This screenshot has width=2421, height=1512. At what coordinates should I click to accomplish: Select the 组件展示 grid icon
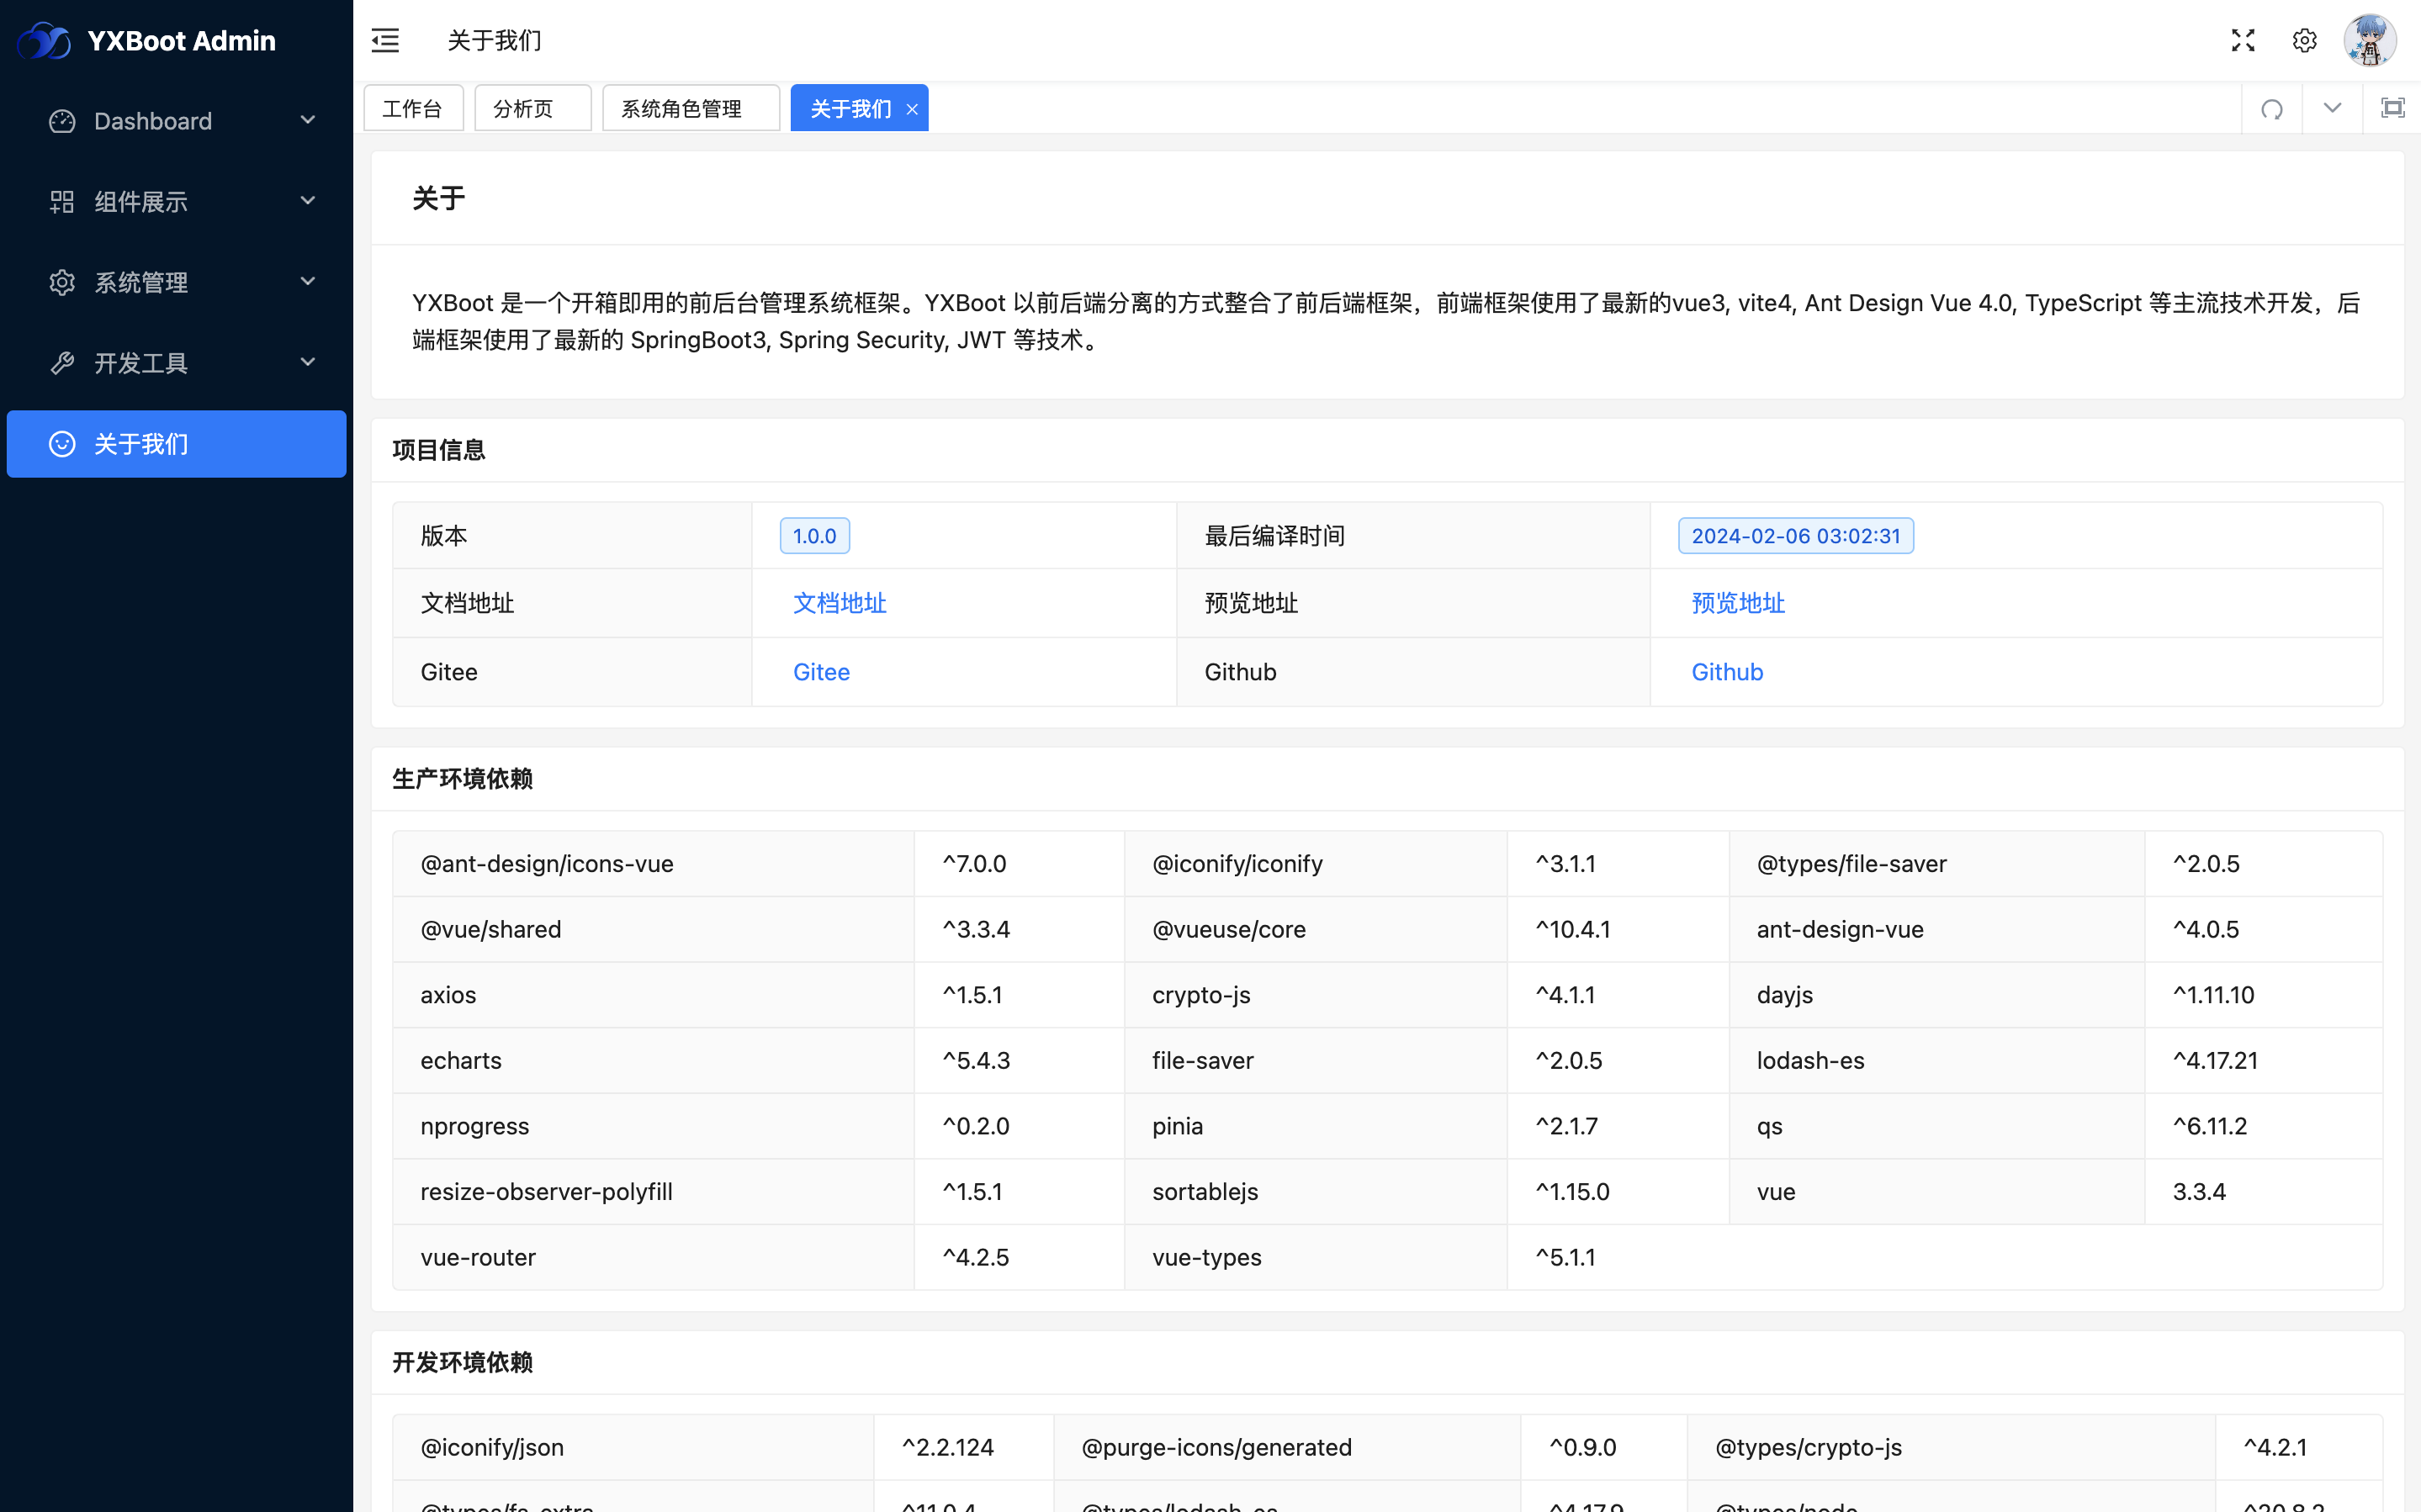62,201
